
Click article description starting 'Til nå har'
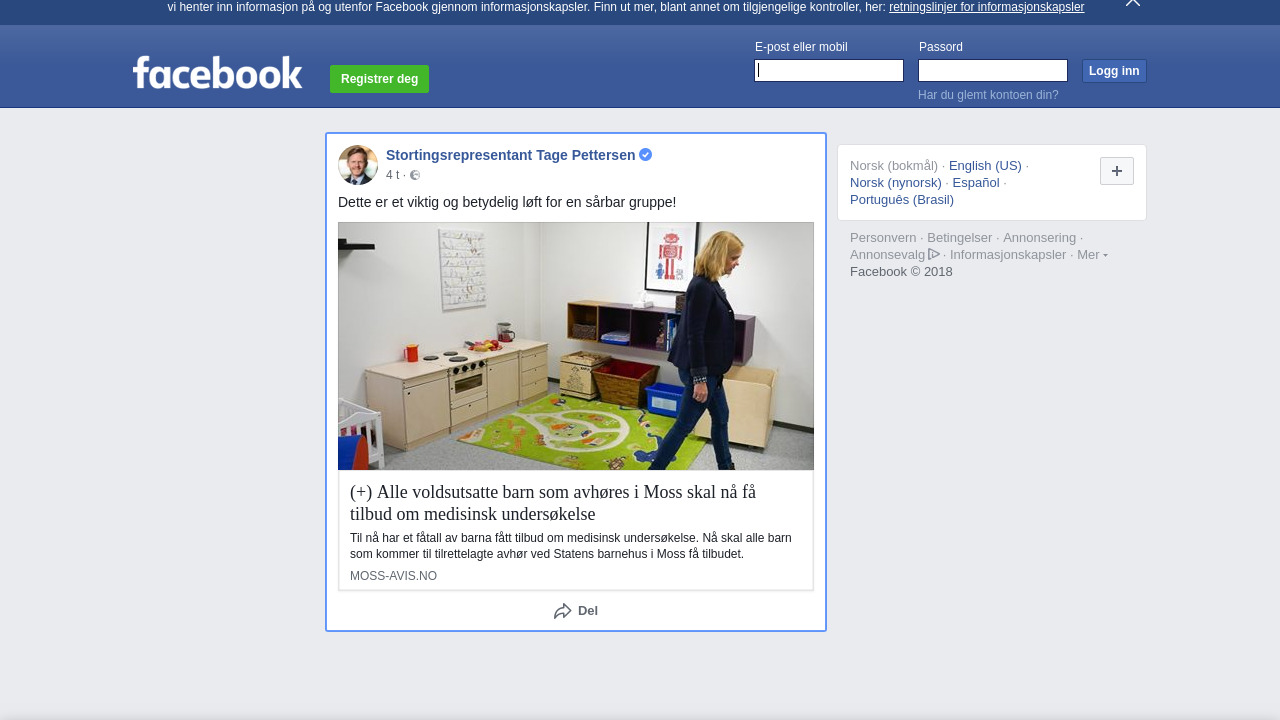coord(571,546)
